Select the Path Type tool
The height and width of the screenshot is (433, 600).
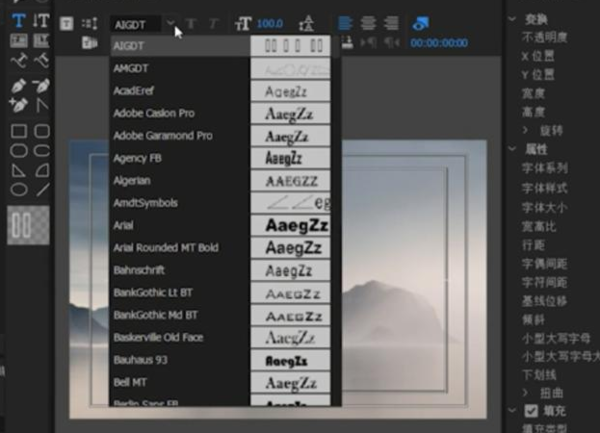[x=18, y=60]
